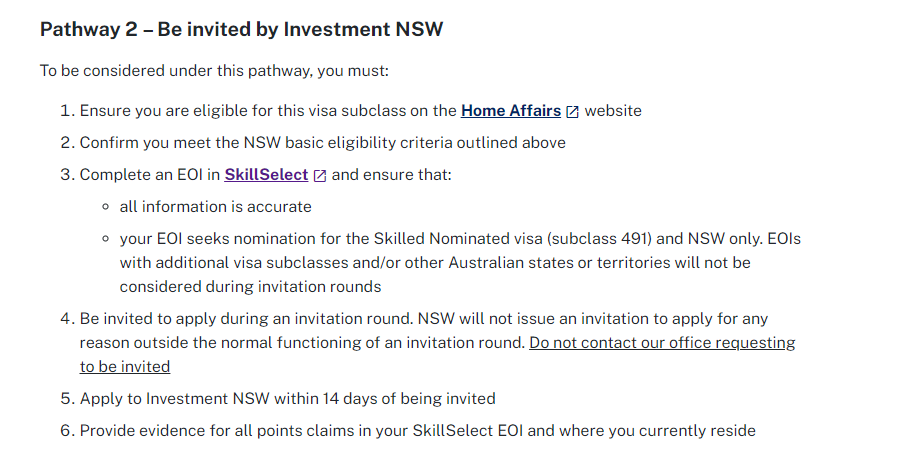Click the "all information is accurate" bullet text

click(x=215, y=207)
